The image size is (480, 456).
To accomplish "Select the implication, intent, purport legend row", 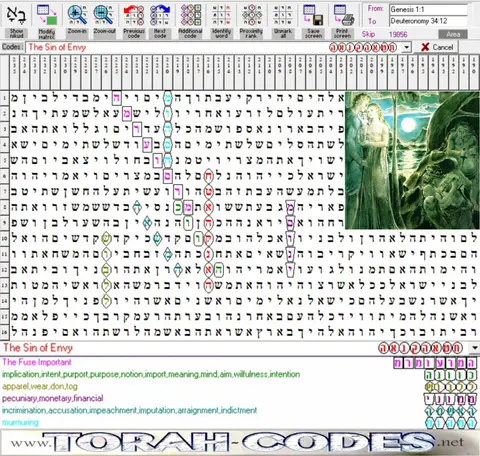I will click(151, 374).
